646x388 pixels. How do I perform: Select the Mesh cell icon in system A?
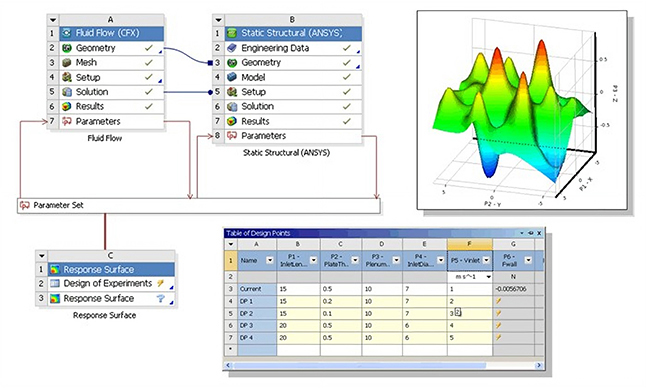point(66,63)
